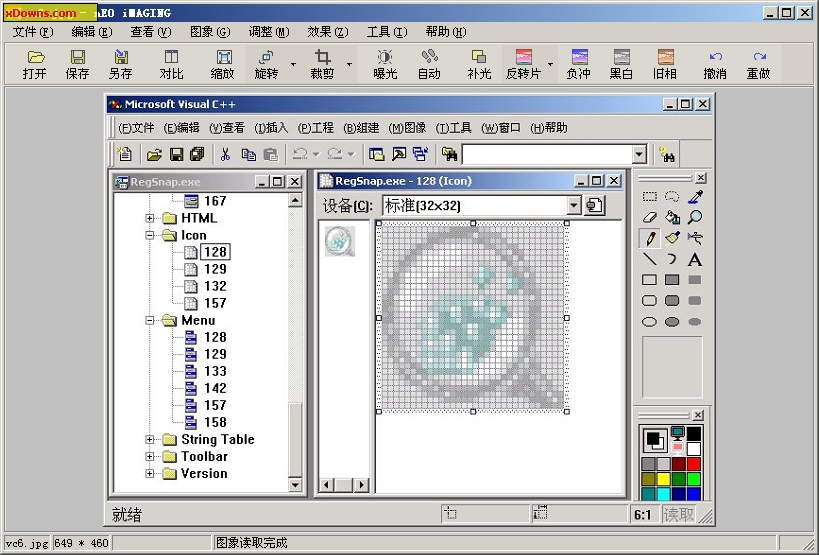The width and height of the screenshot is (819, 555).
Task: Open the crop options dropdown arrow
Action: [x=349, y=64]
